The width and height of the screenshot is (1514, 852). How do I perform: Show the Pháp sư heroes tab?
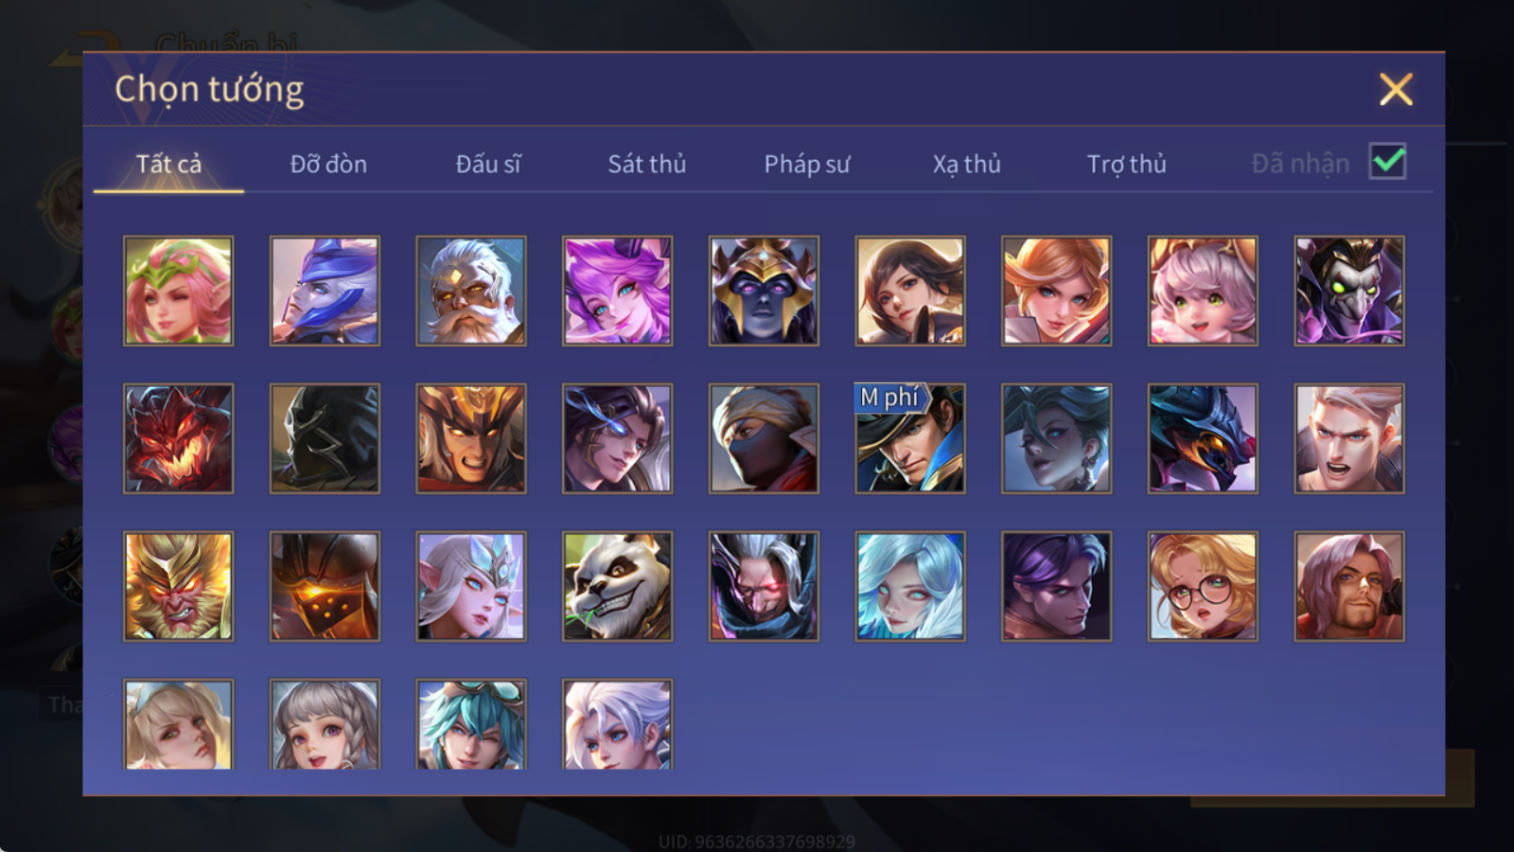tap(807, 164)
